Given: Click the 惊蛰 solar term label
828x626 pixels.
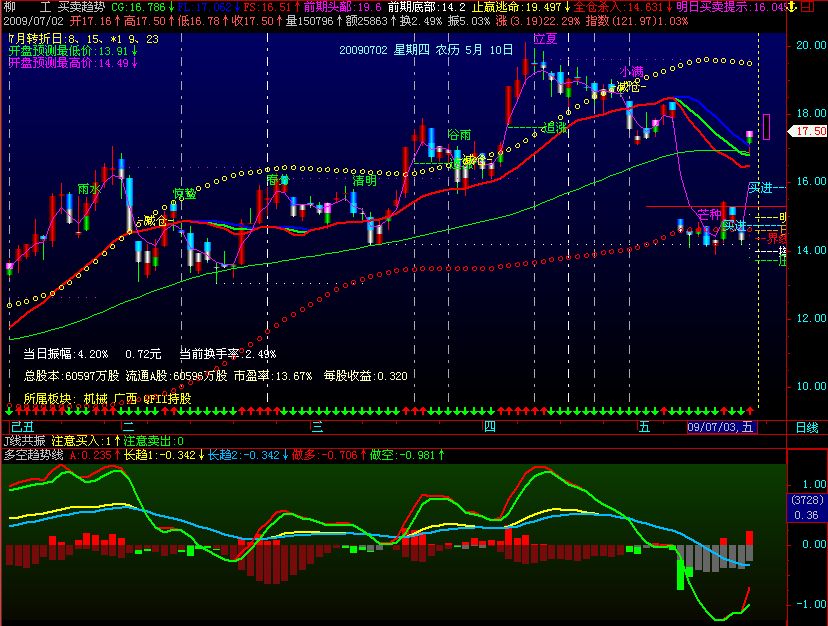Looking at the screenshot, I should [x=185, y=194].
